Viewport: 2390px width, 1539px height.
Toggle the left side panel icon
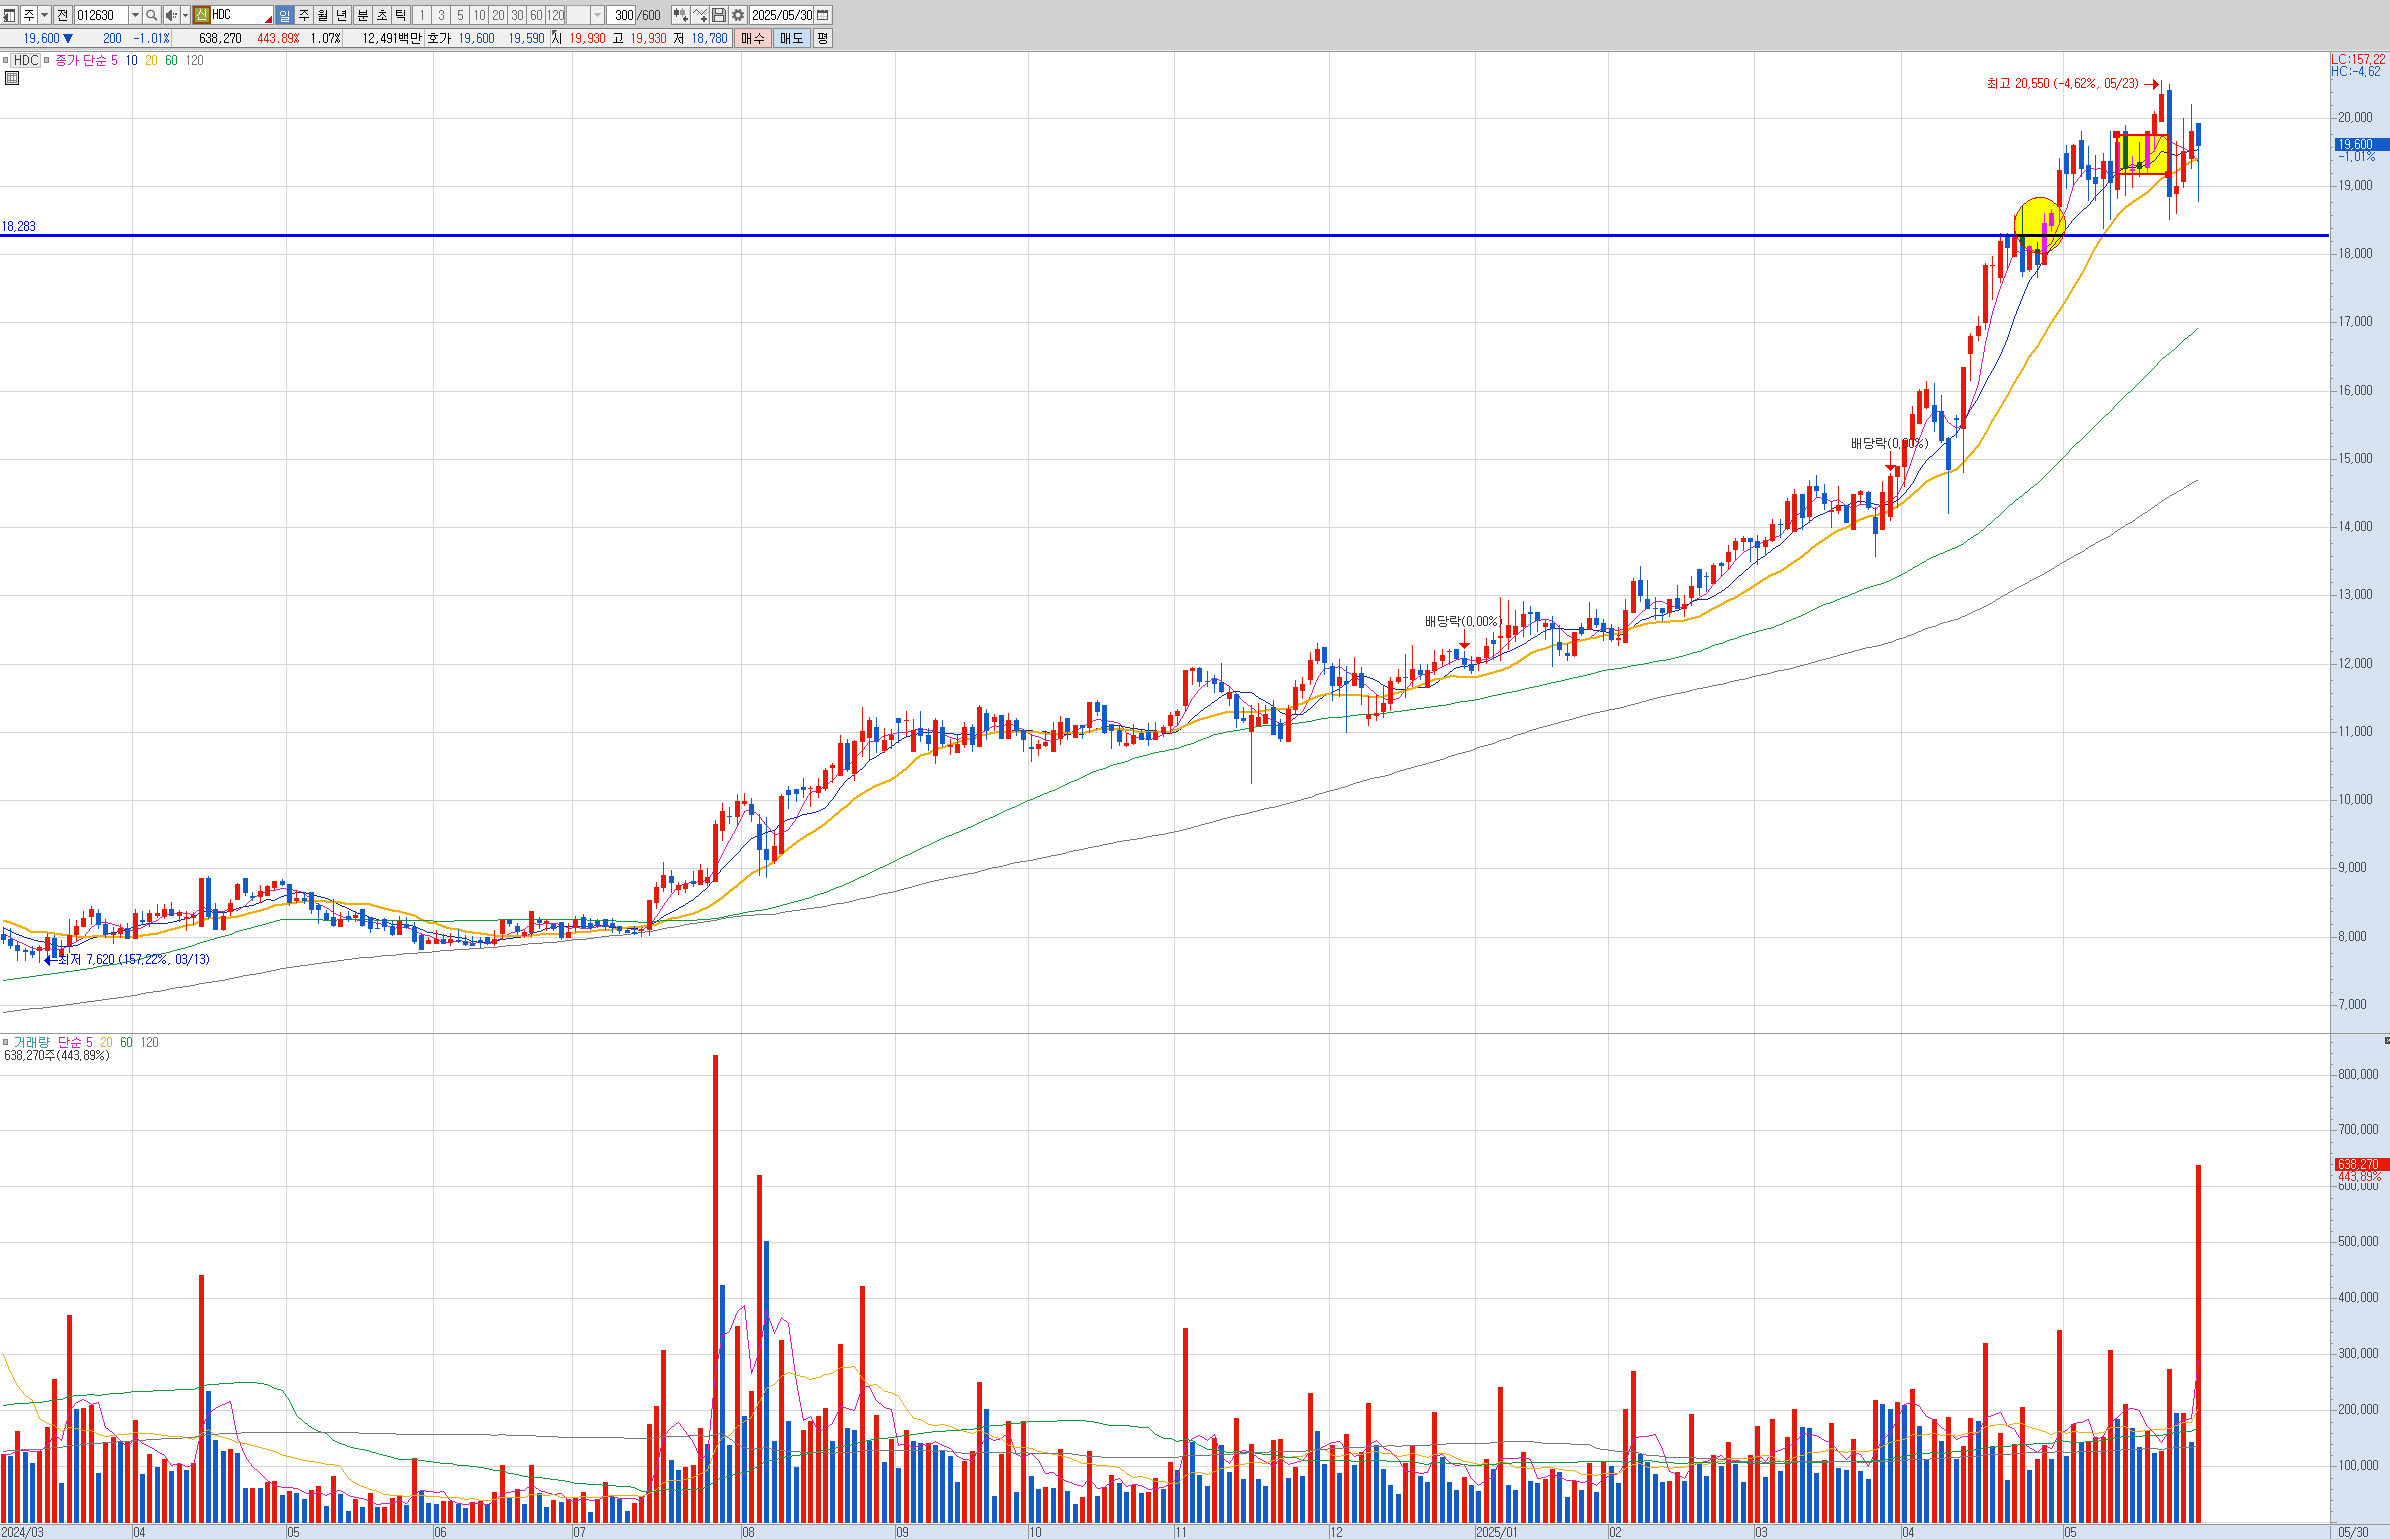coord(9,15)
